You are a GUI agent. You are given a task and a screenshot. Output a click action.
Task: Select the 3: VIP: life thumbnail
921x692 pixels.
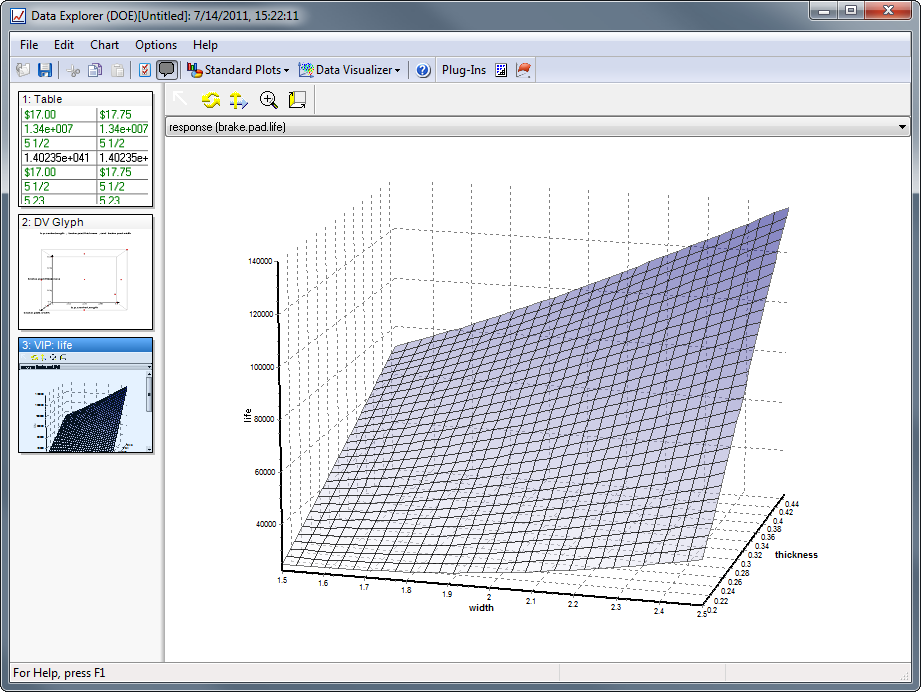pos(86,396)
